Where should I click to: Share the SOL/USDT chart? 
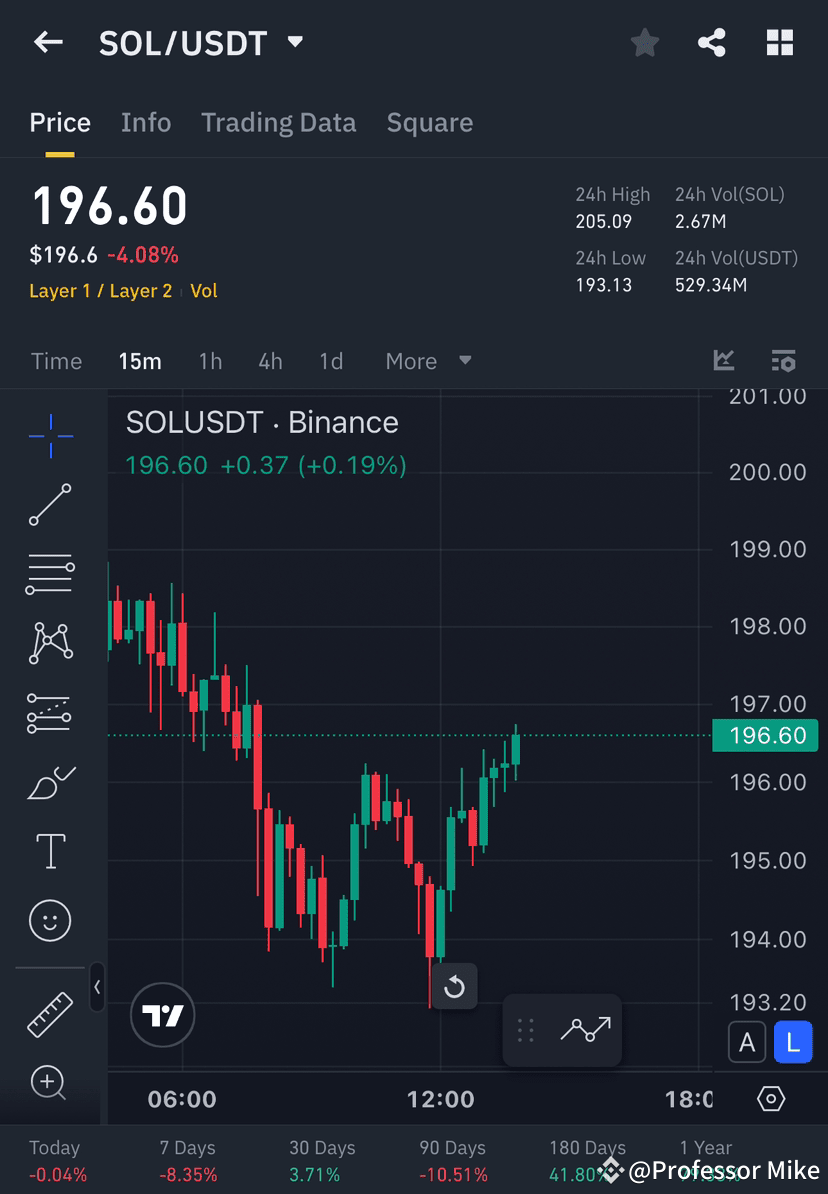pyautogui.click(x=712, y=42)
